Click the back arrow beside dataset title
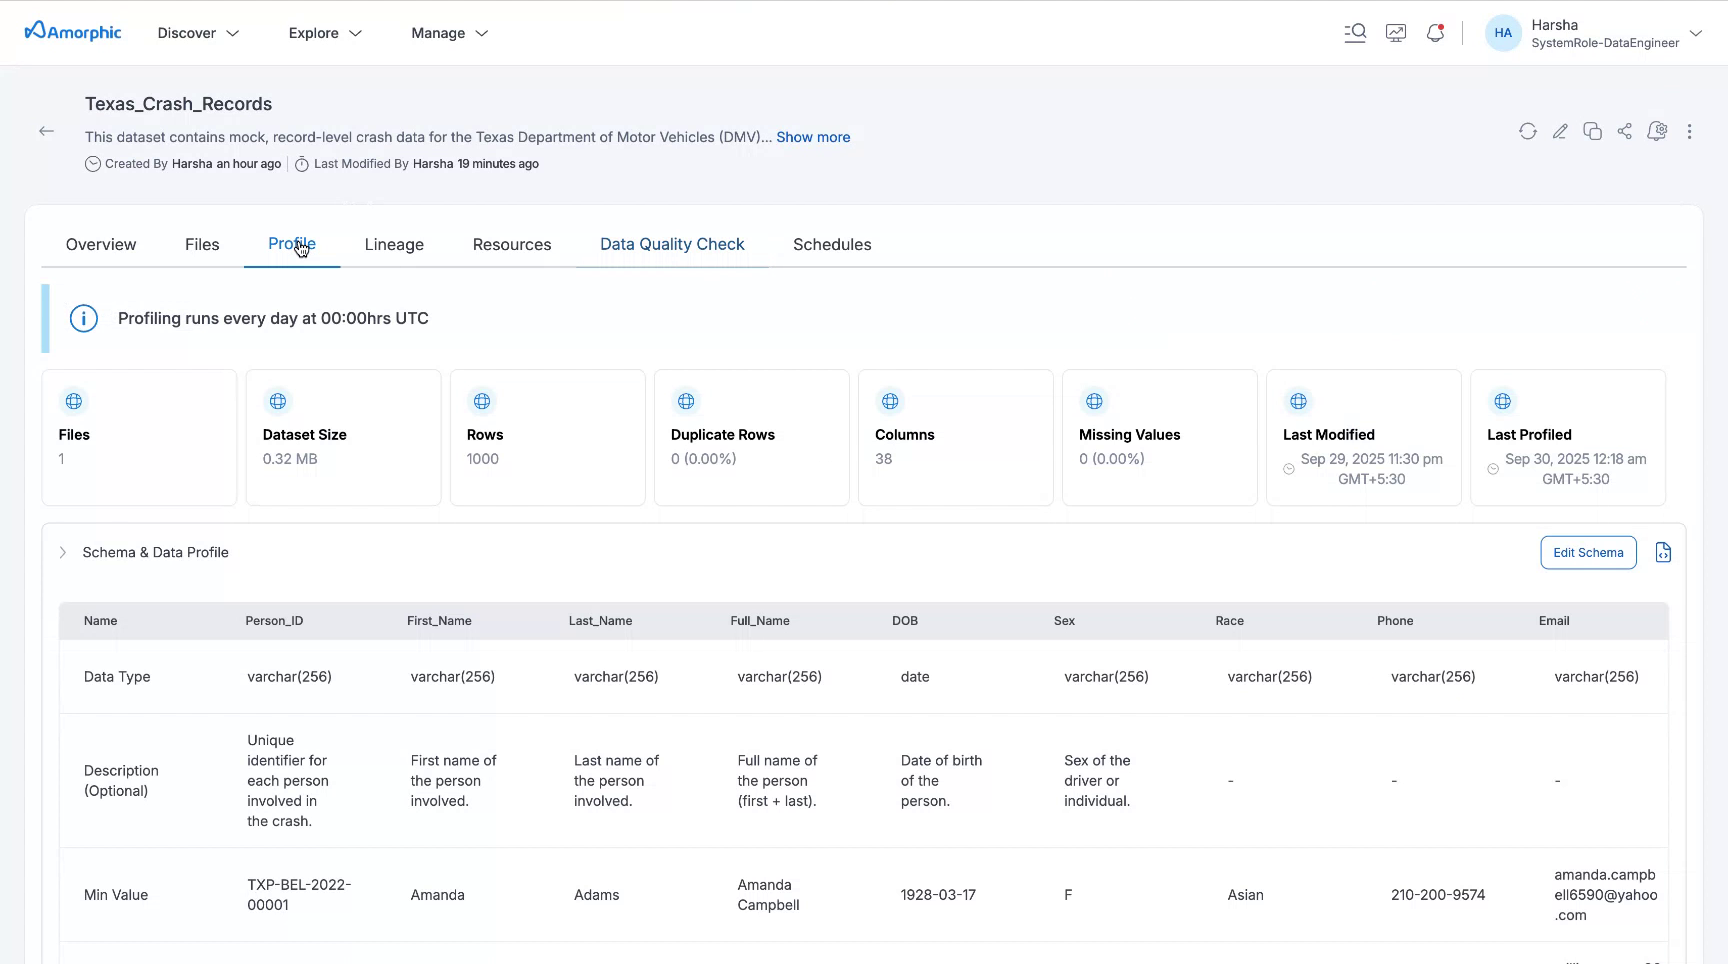 coord(46,131)
